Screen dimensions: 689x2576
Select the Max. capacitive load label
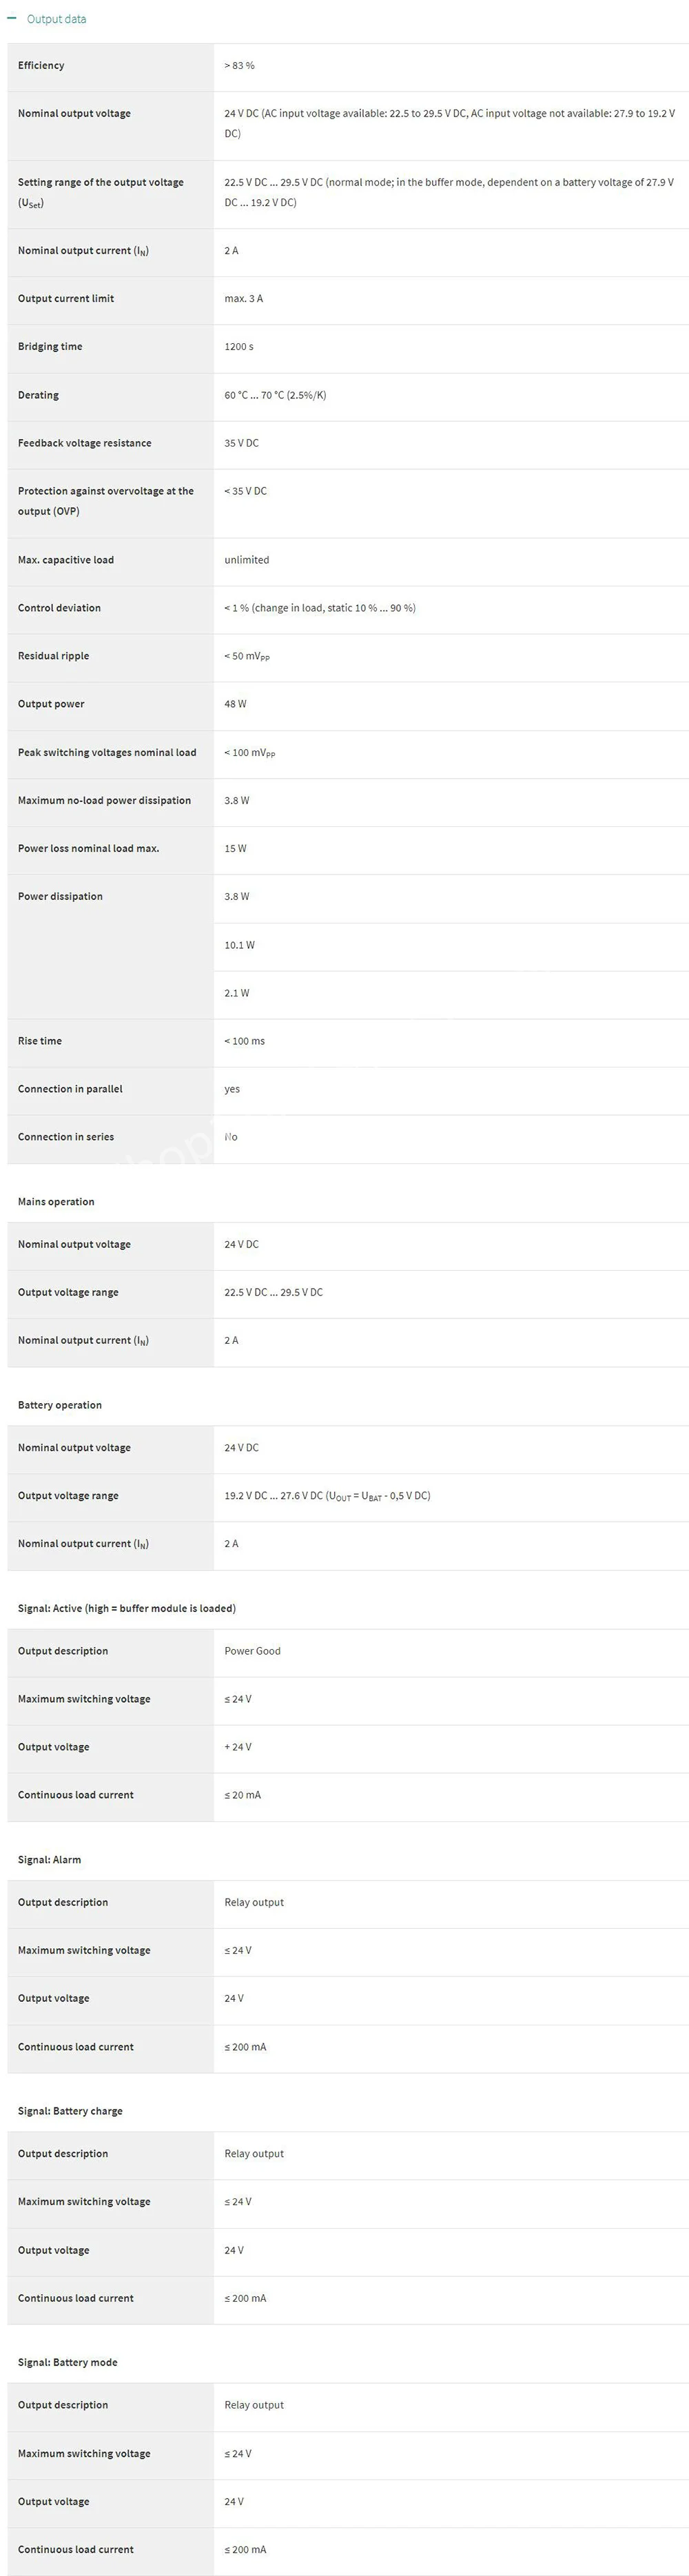point(66,560)
